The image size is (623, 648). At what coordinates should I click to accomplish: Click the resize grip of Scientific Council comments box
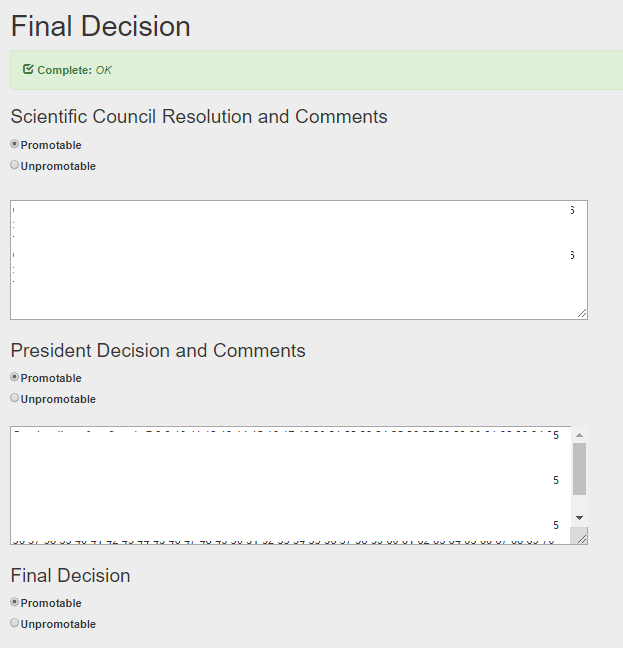point(582,314)
